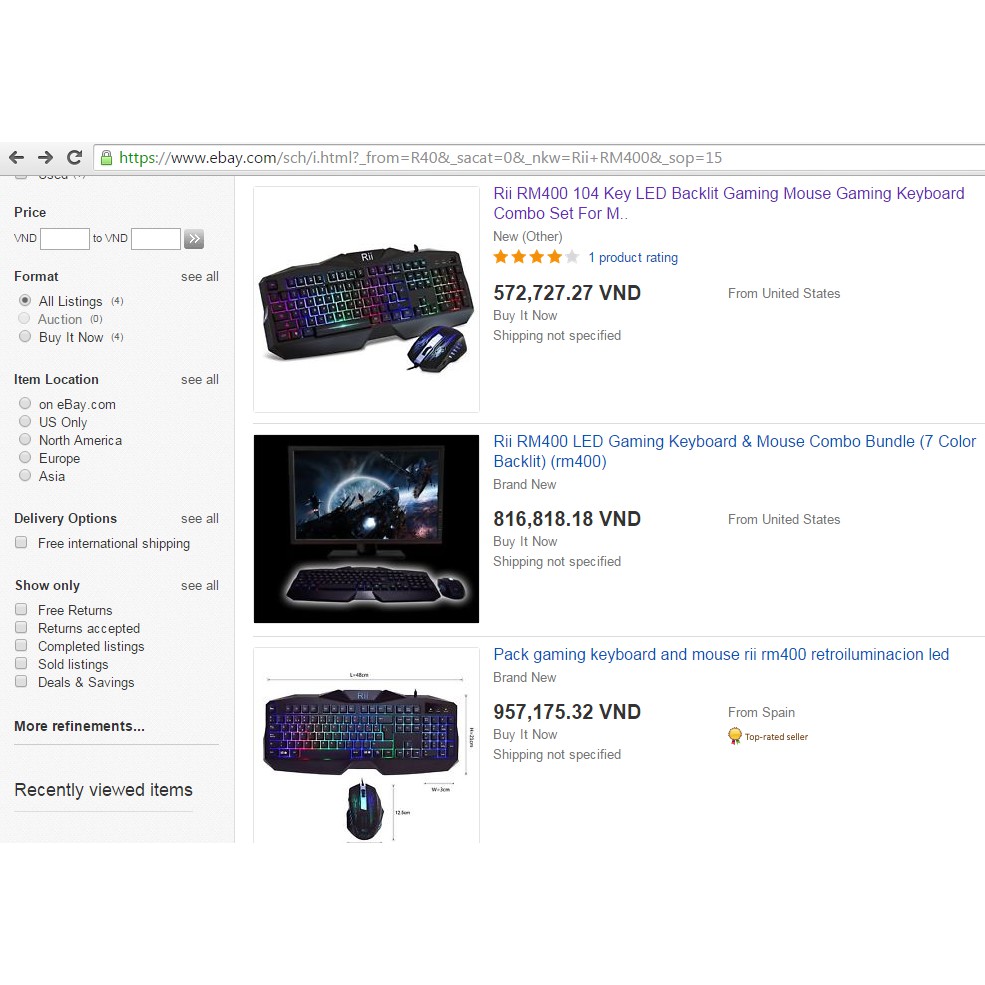This screenshot has height=985, width=985.
Task: Submit price range with arrow button
Action: pyautogui.click(x=194, y=239)
